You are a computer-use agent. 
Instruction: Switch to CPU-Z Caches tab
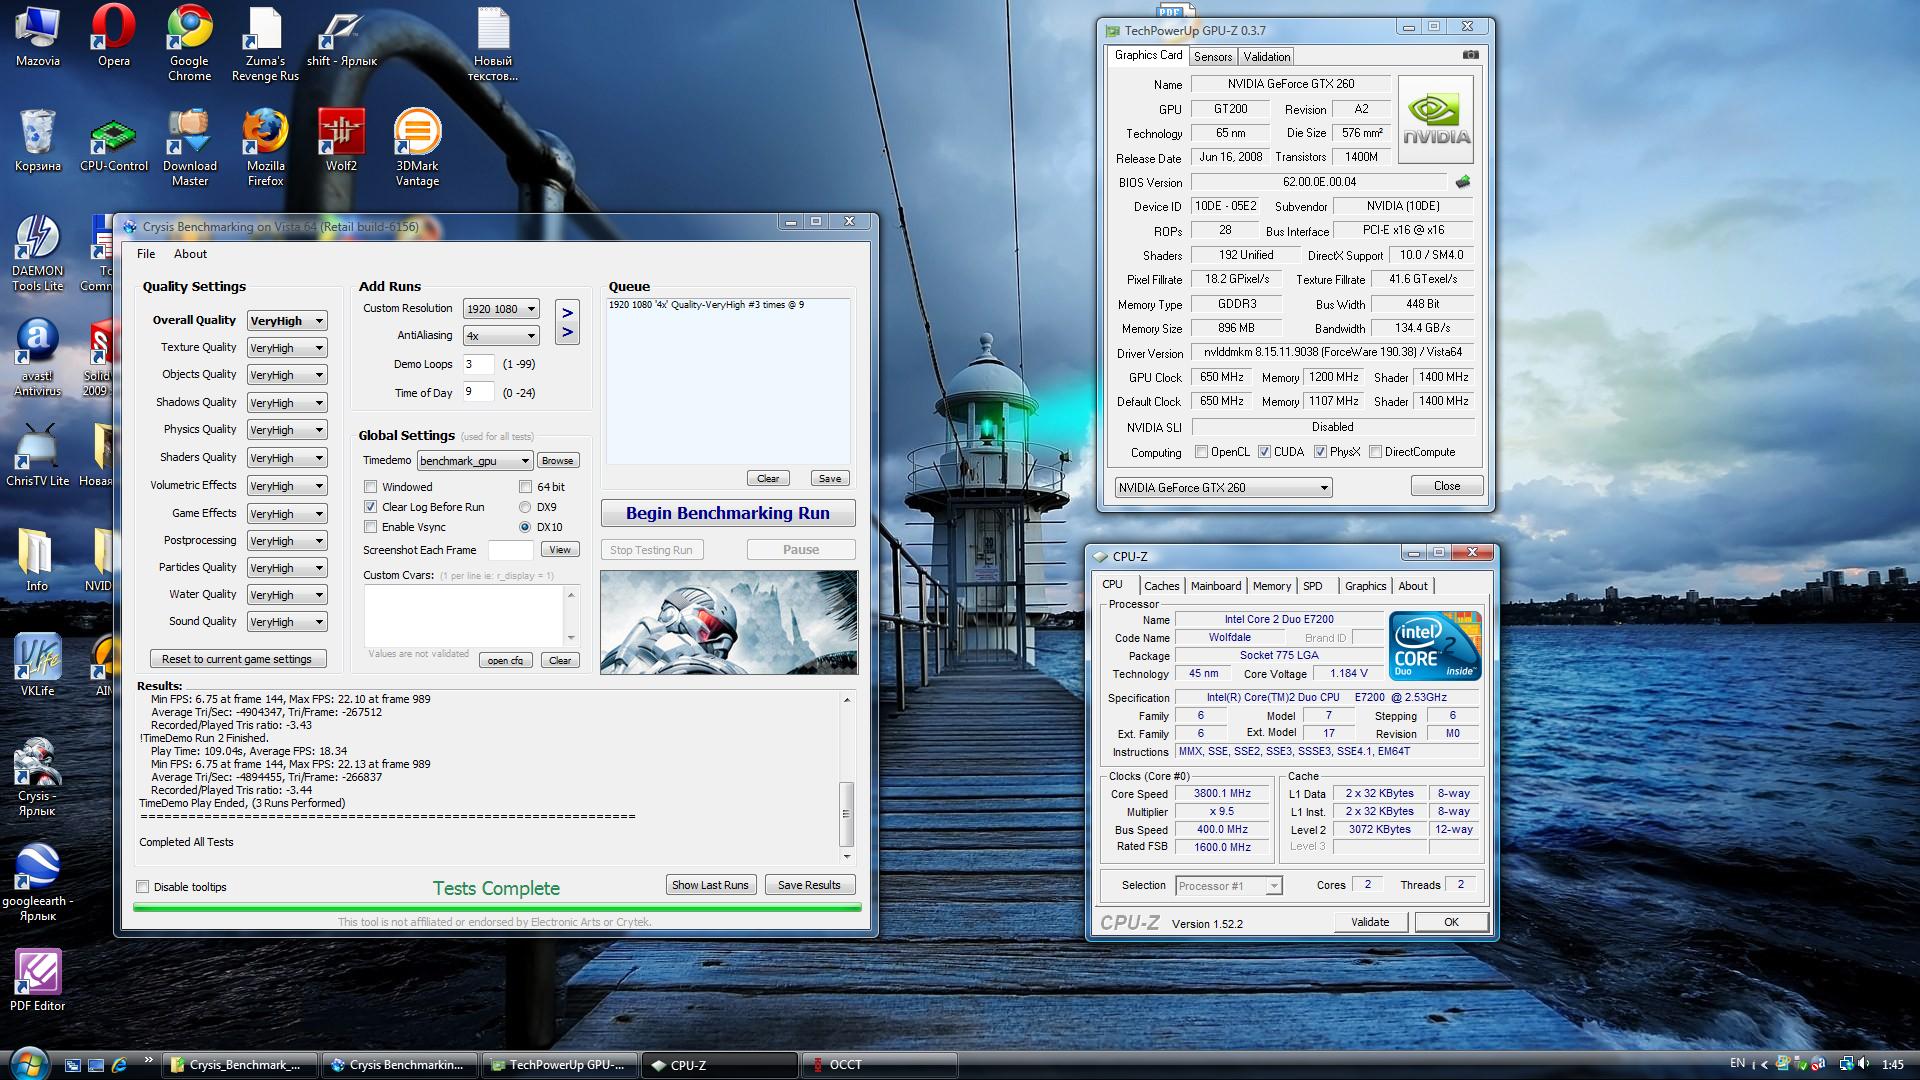coord(1161,586)
